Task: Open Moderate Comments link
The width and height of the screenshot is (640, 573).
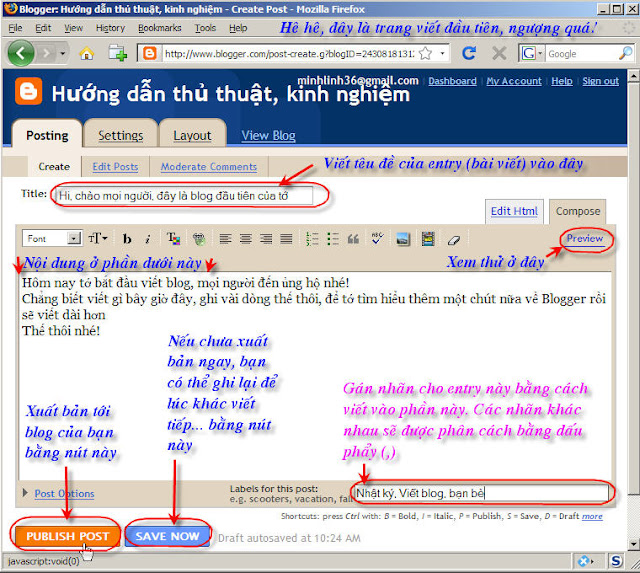Action: point(209,167)
